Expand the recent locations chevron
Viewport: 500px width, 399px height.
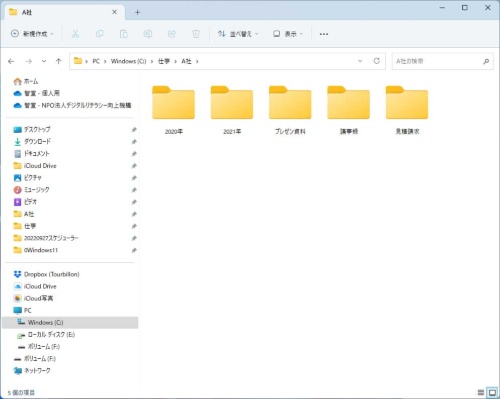(x=44, y=61)
